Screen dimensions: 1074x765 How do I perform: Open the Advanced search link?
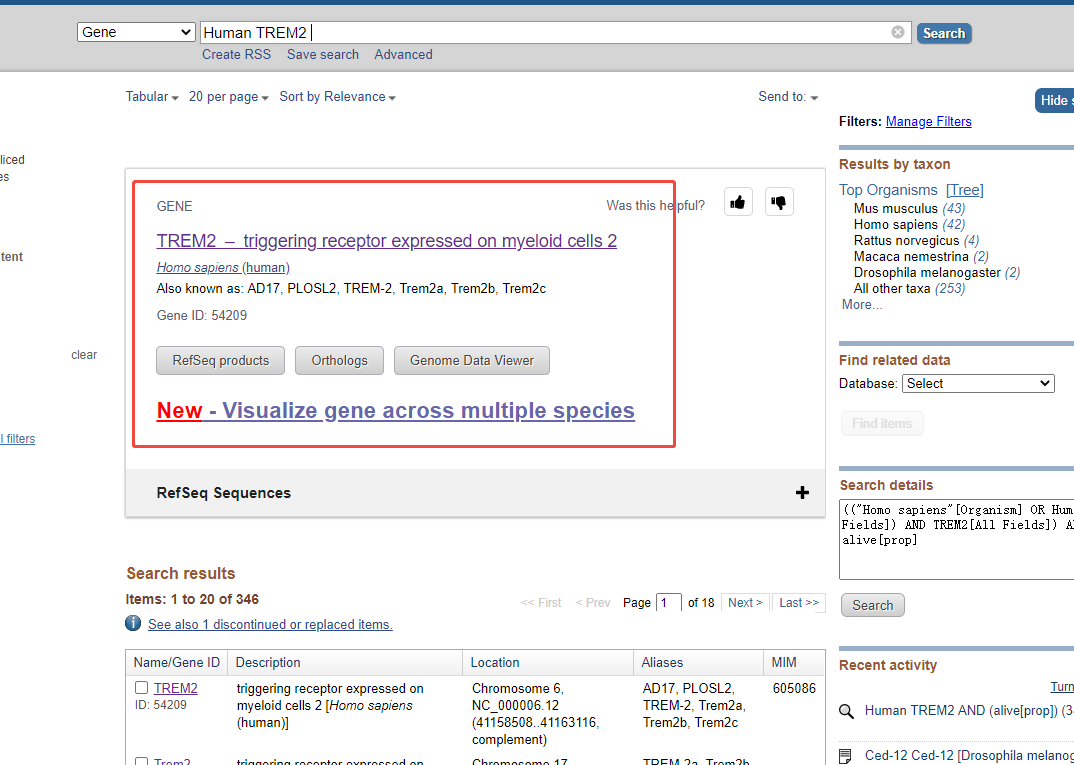point(403,55)
